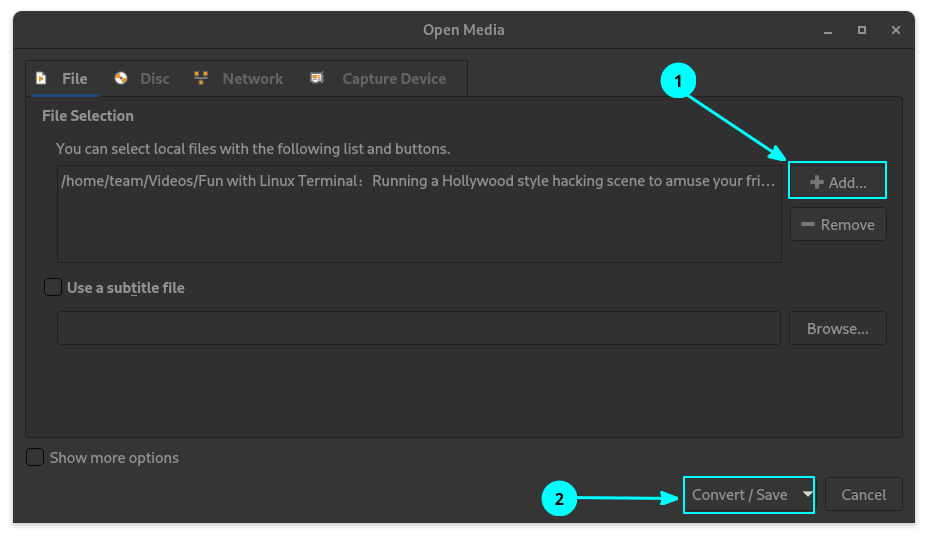Expand the Convert / Save dropdown arrow
Viewport: 928px width, 539px height.
point(806,494)
